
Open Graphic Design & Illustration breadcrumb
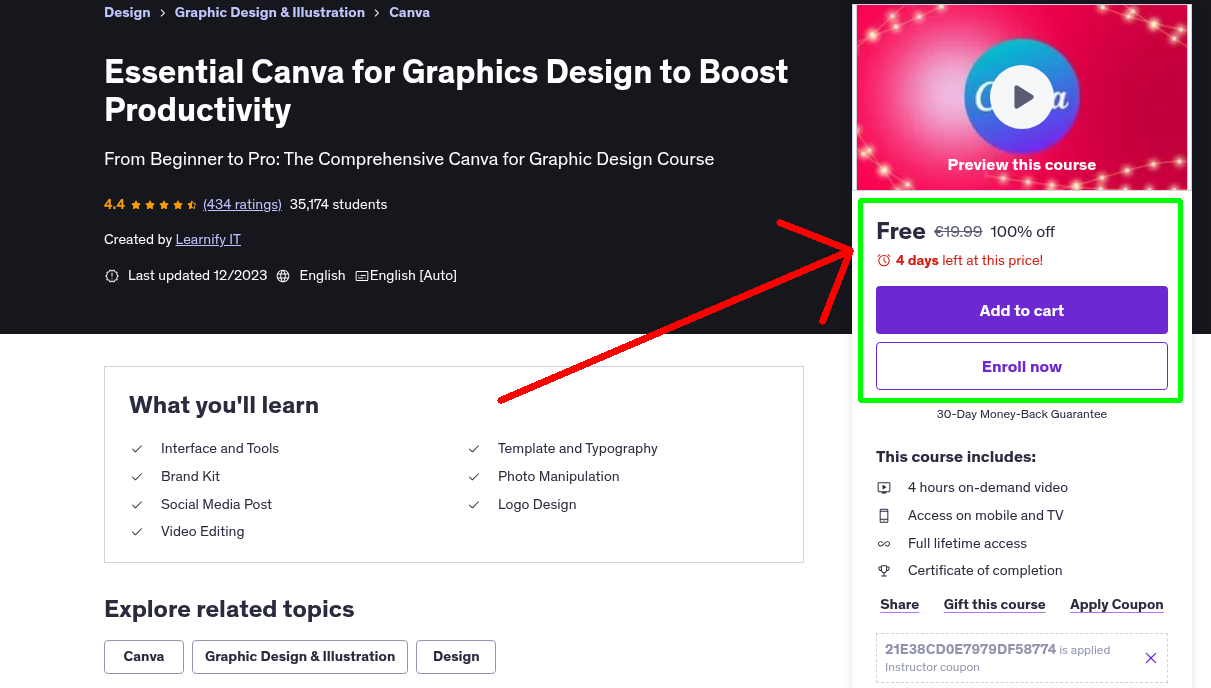tap(270, 13)
